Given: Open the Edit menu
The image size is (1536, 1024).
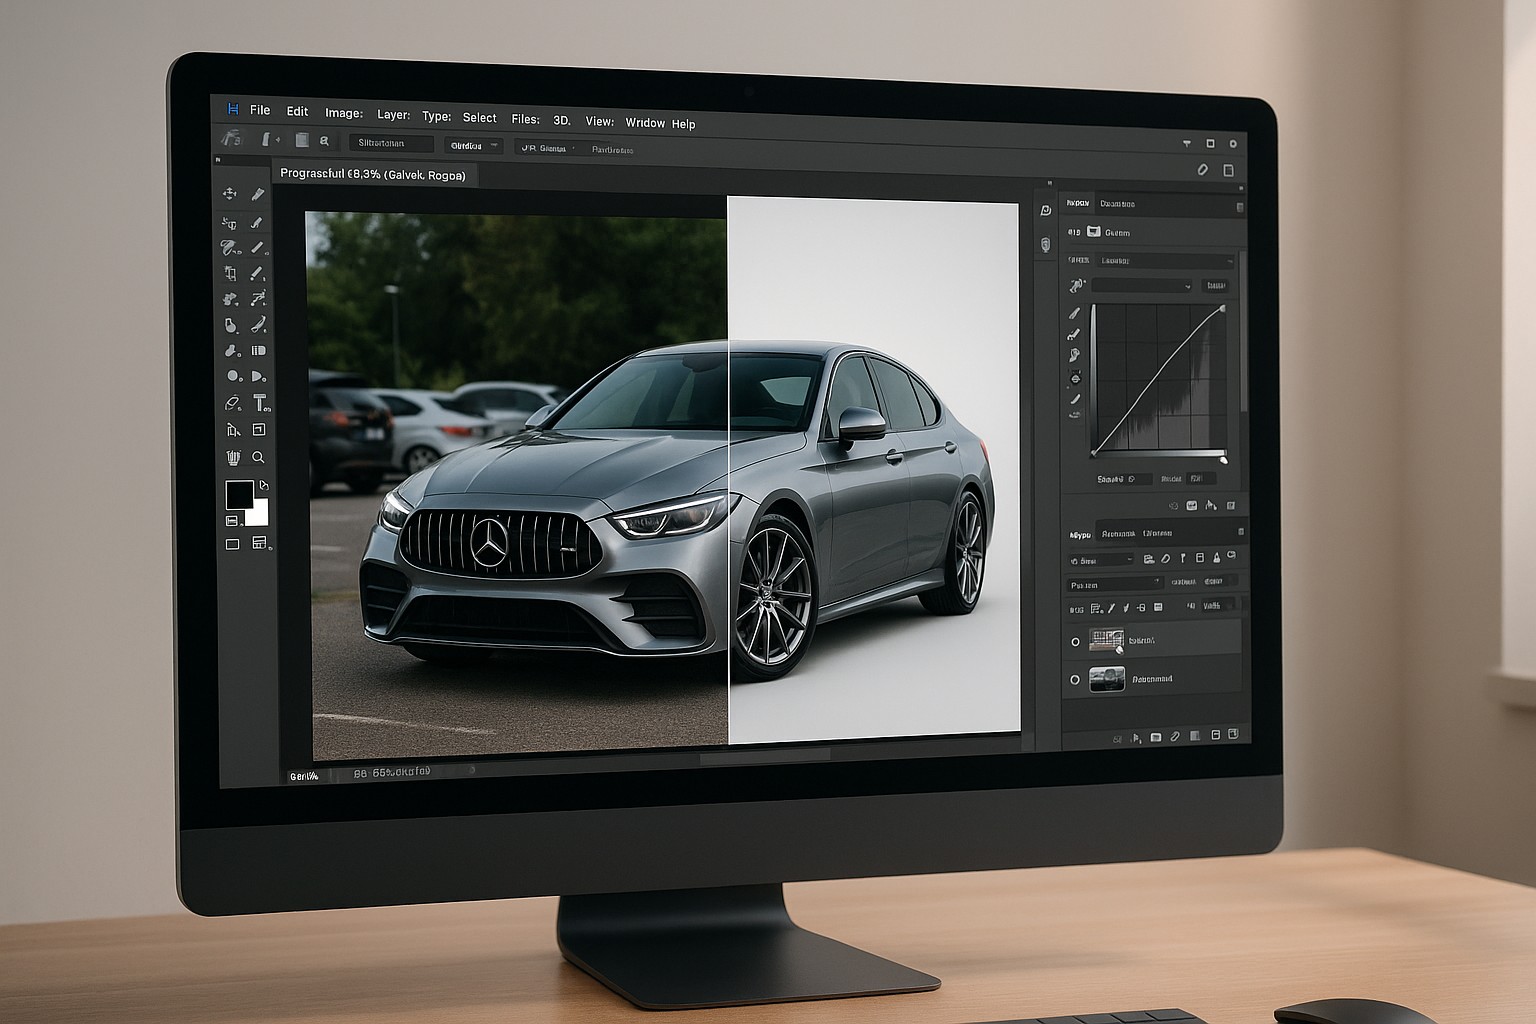Looking at the screenshot, I should click(x=297, y=112).
